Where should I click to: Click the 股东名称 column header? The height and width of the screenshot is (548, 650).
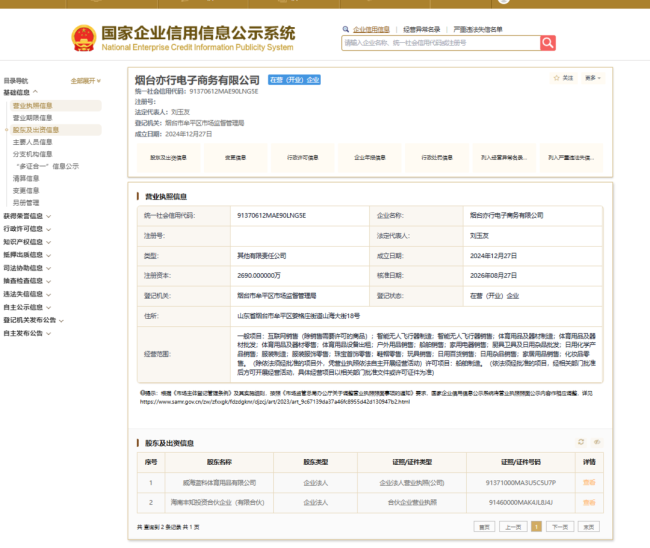219,462
